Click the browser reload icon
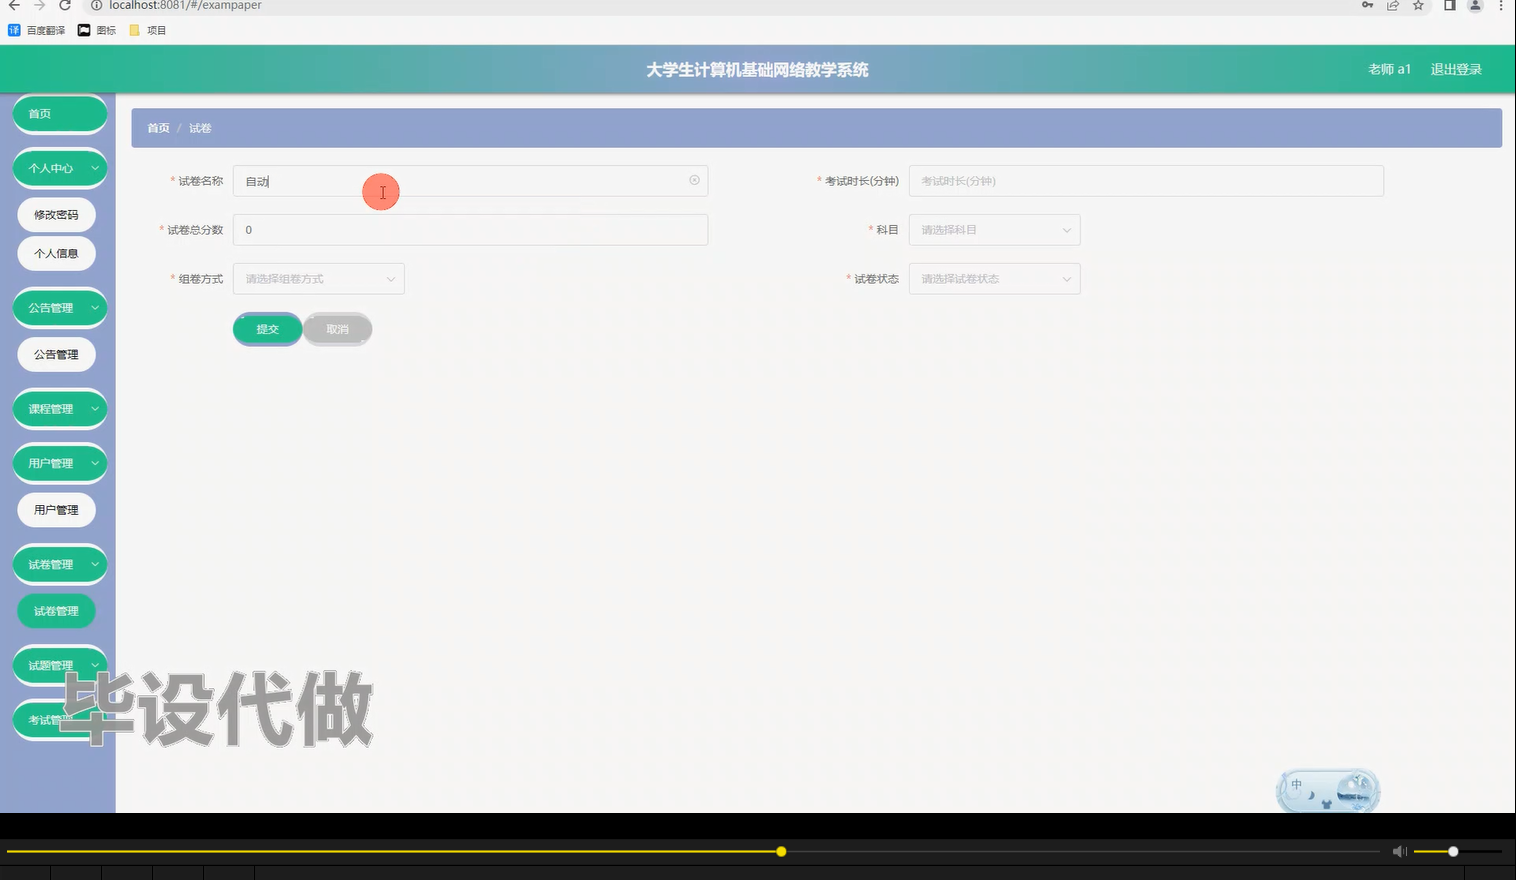1516x880 pixels. (x=64, y=6)
